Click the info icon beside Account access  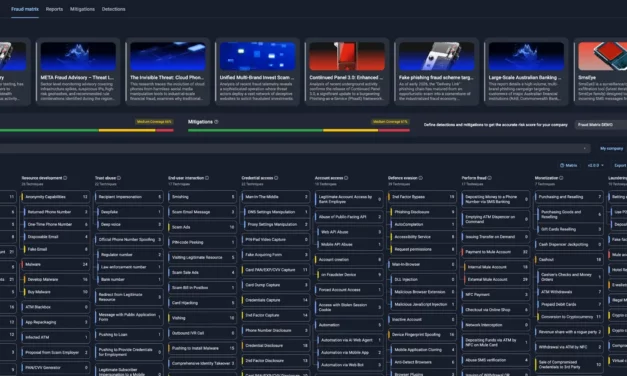pos(346,178)
